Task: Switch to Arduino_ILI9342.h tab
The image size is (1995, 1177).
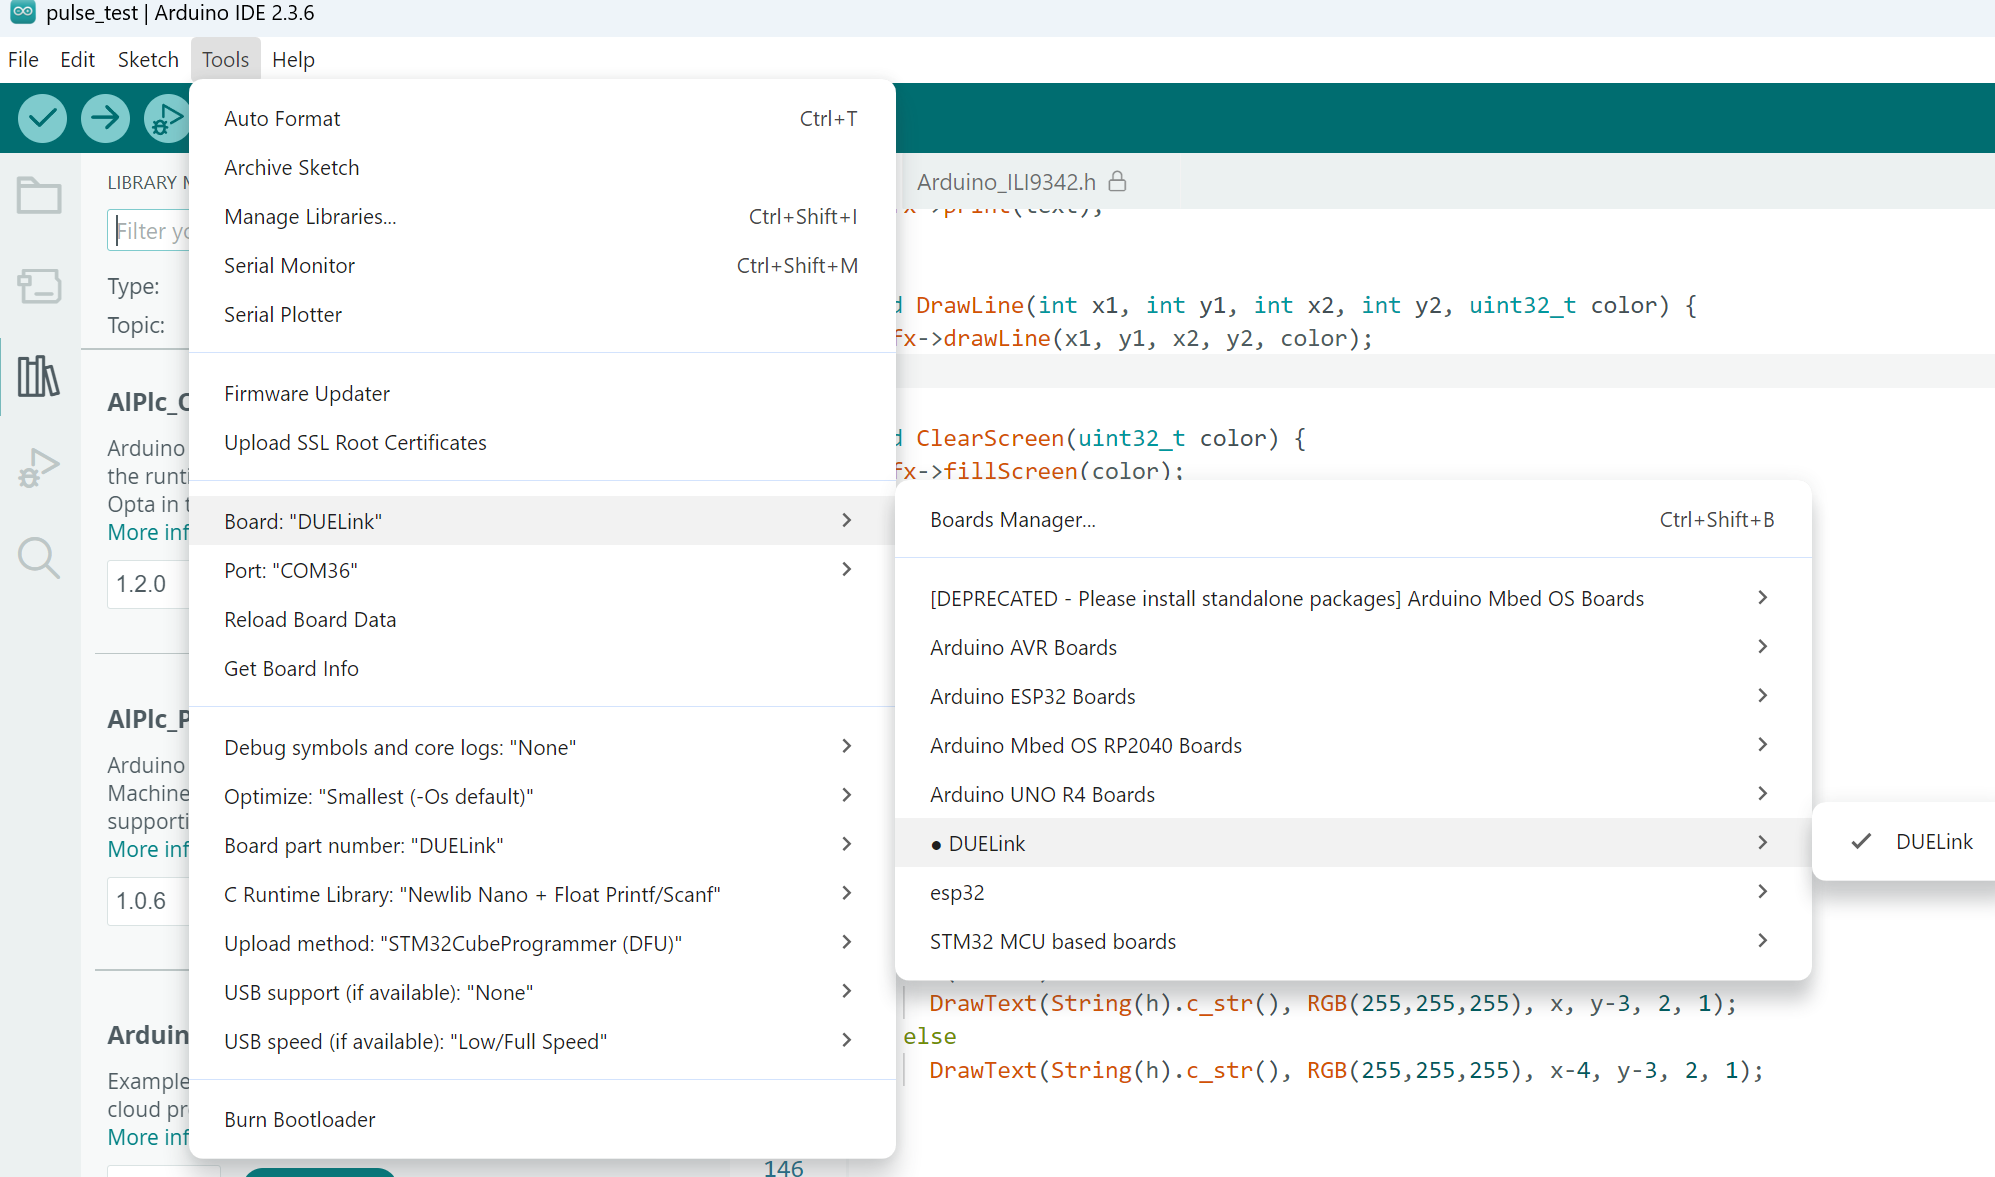Action: [x=1006, y=182]
